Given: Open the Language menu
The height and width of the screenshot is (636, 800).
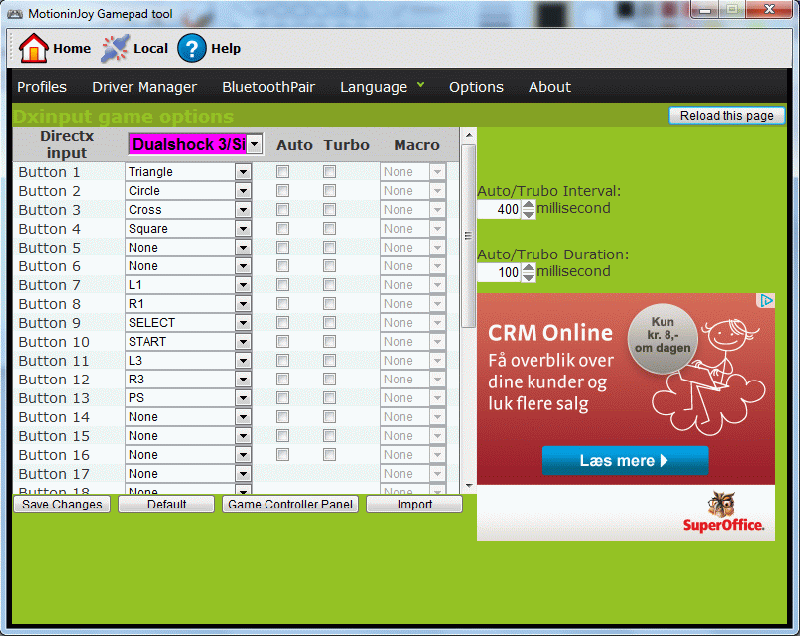Looking at the screenshot, I should coord(373,87).
